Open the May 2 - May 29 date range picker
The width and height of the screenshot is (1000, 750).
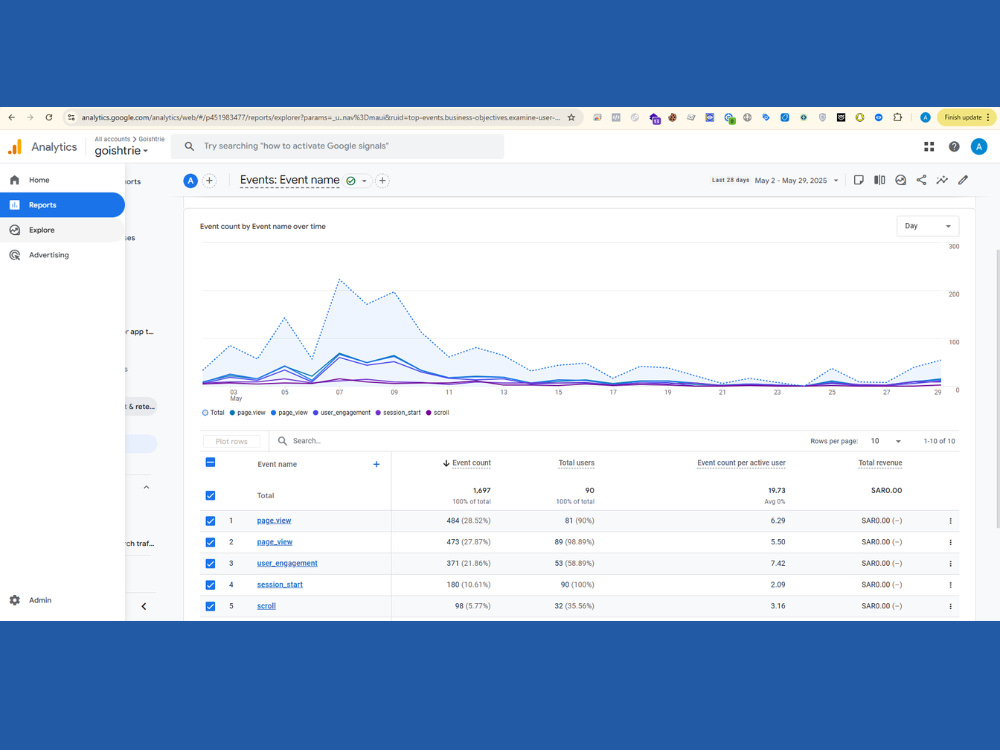[x=797, y=180]
